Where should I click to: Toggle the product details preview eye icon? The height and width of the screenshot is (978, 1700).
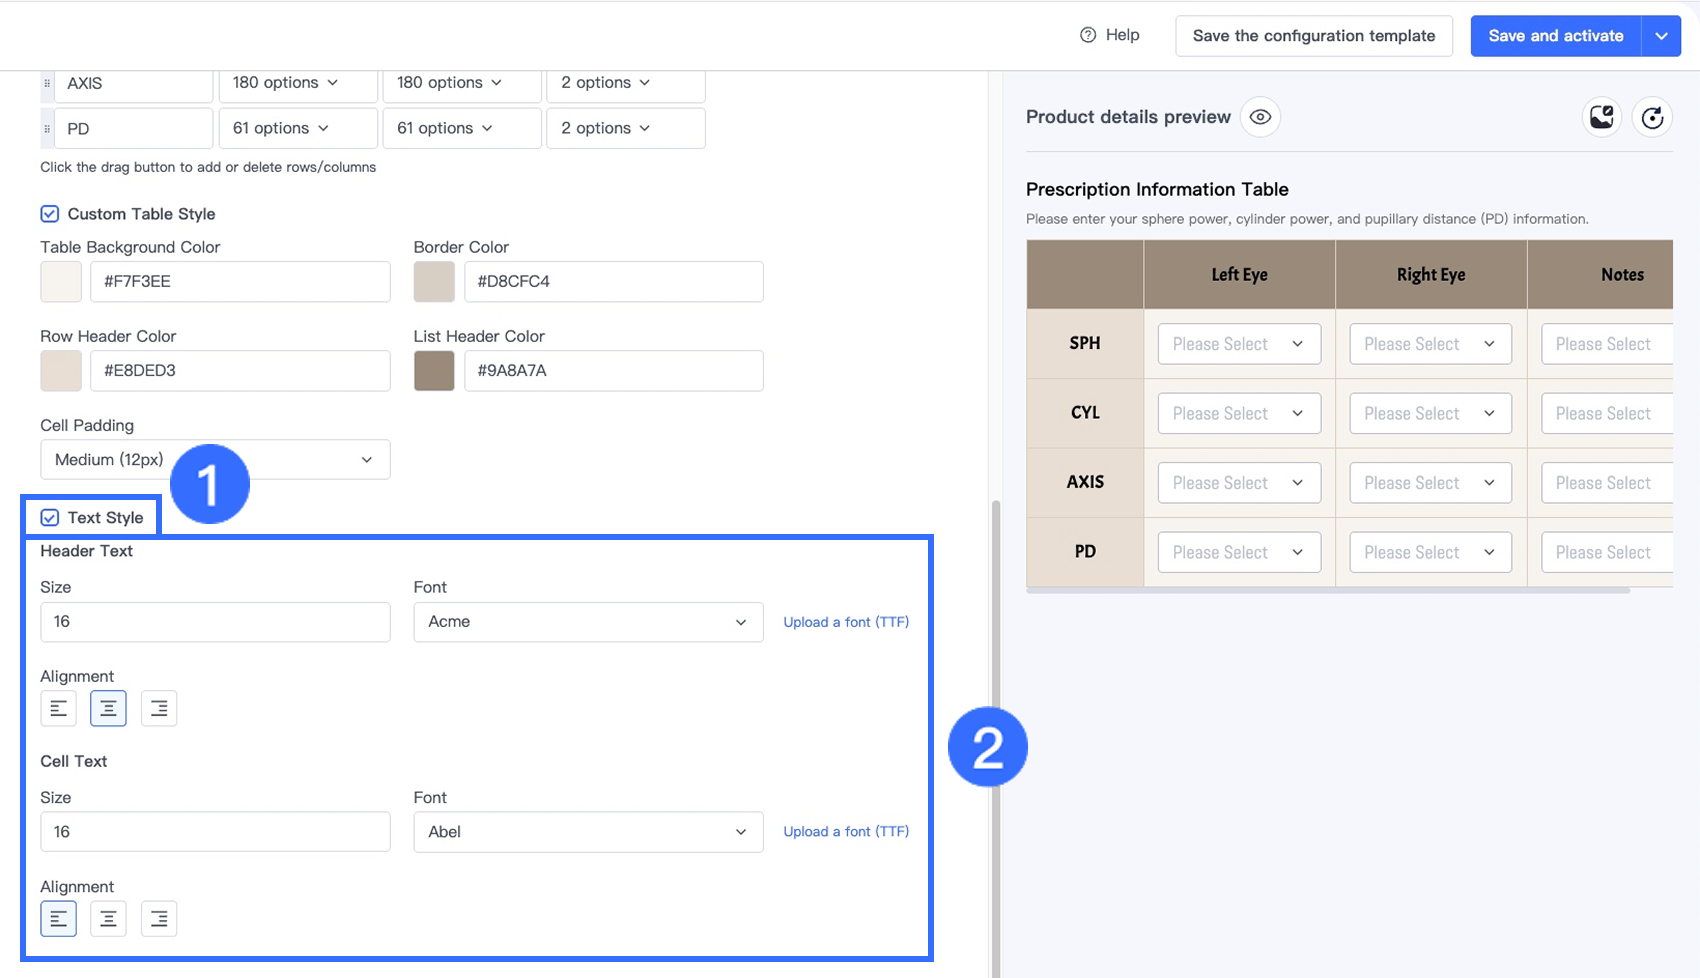point(1260,117)
